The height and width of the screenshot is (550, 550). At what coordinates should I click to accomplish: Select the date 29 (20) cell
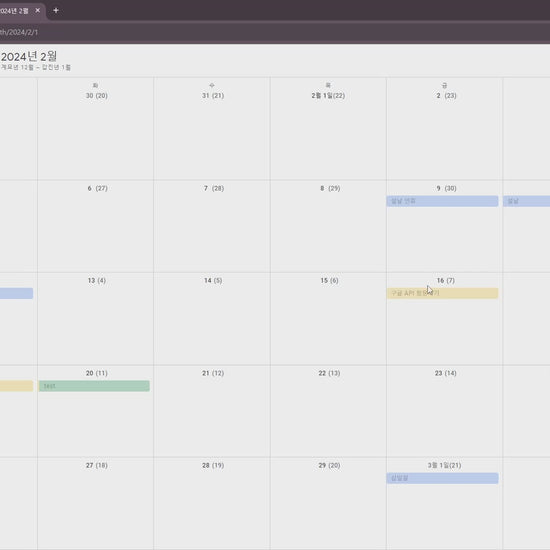tap(328, 503)
